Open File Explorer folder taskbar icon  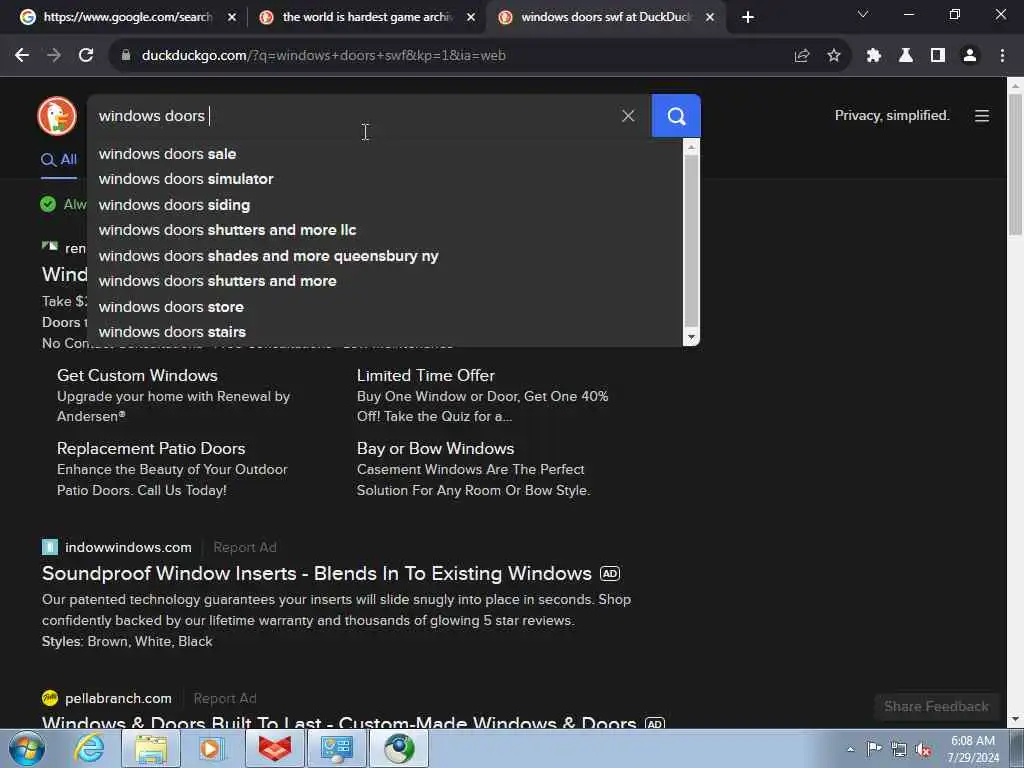click(x=151, y=748)
